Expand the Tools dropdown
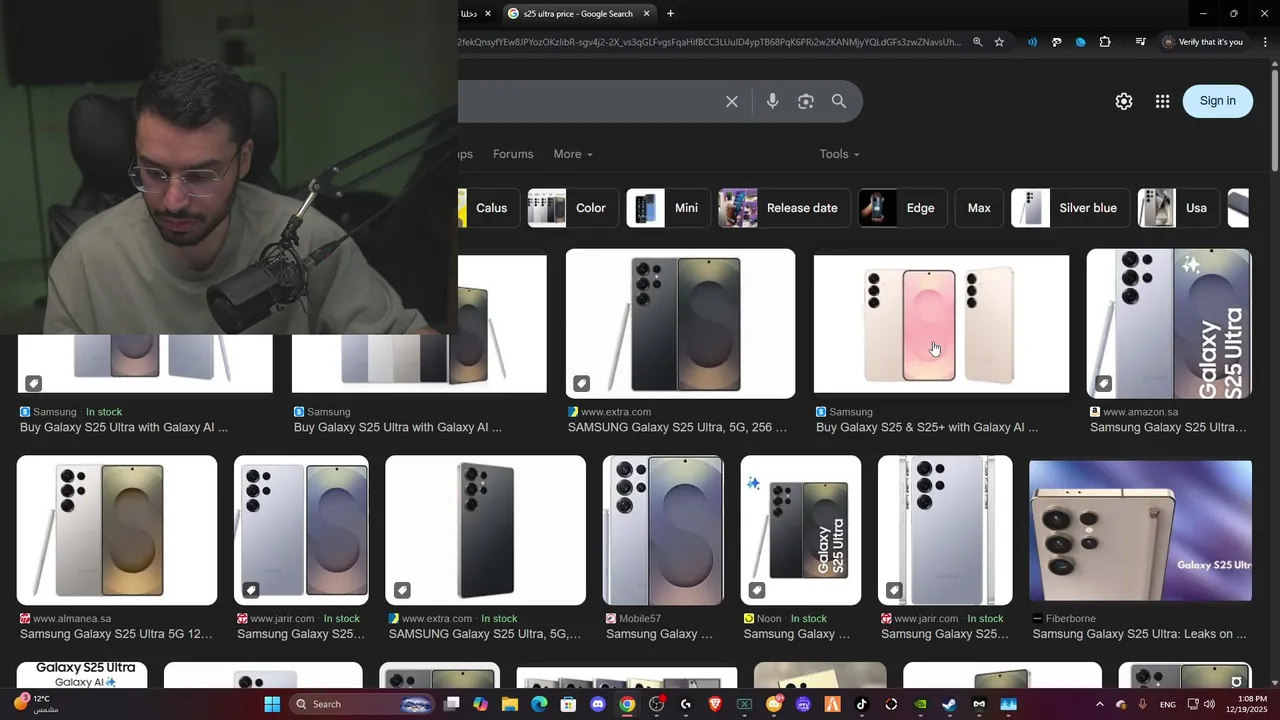Image resolution: width=1280 pixels, height=720 pixels. tap(839, 154)
